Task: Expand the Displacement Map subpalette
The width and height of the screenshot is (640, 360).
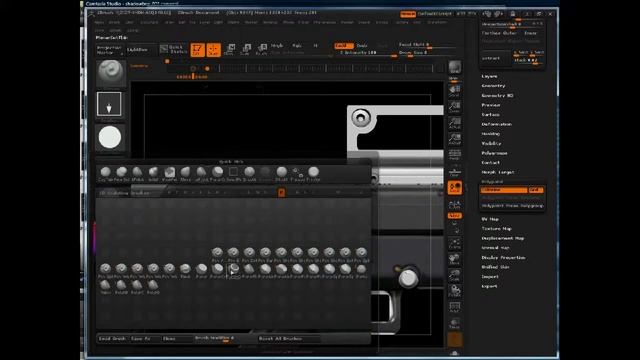Action: click(502, 238)
